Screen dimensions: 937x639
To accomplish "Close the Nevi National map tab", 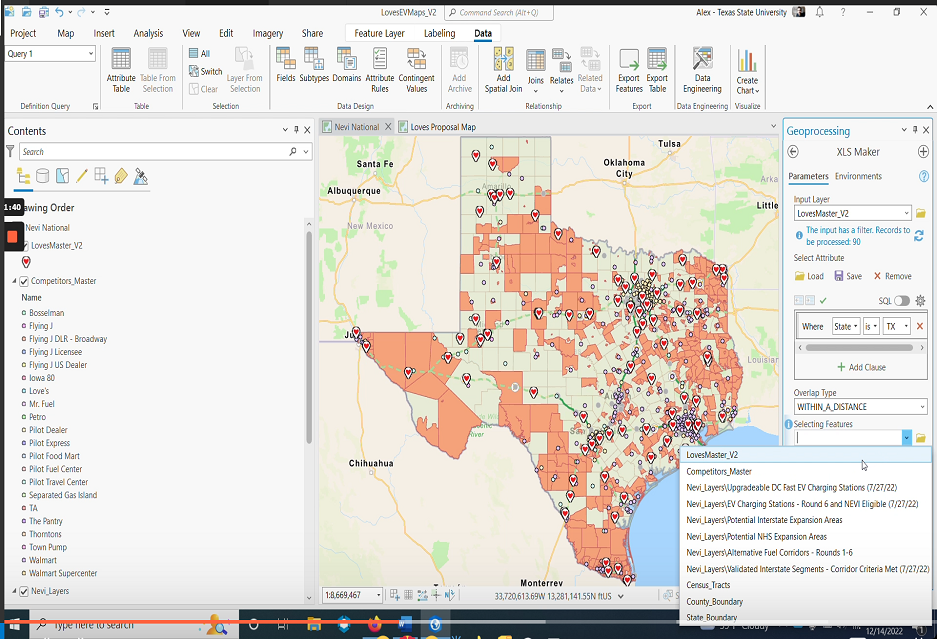I will pyautogui.click(x=388, y=127).
